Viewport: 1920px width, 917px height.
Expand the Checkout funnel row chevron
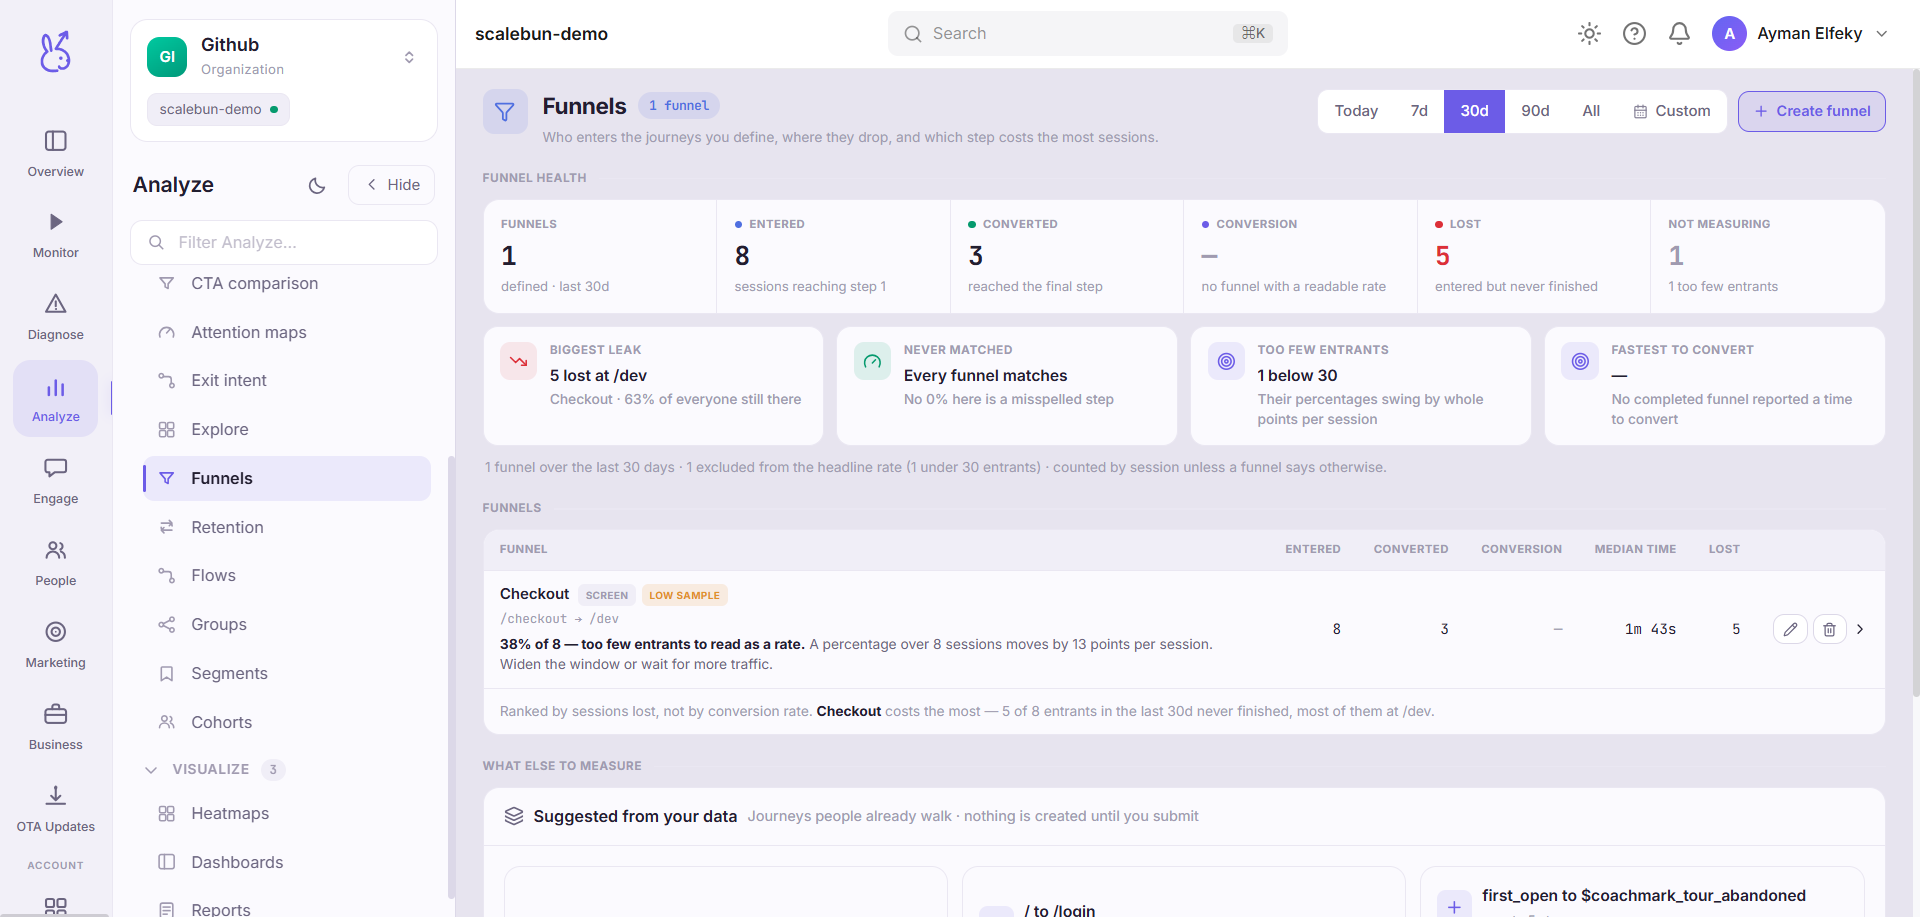1860,629
